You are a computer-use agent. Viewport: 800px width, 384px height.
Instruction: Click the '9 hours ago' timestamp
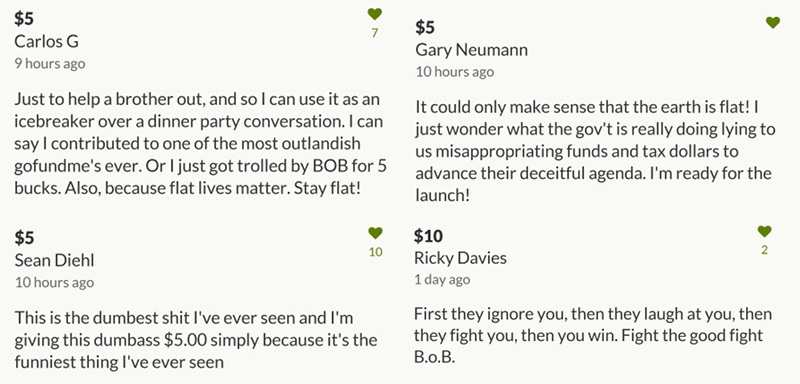[50, 64]
